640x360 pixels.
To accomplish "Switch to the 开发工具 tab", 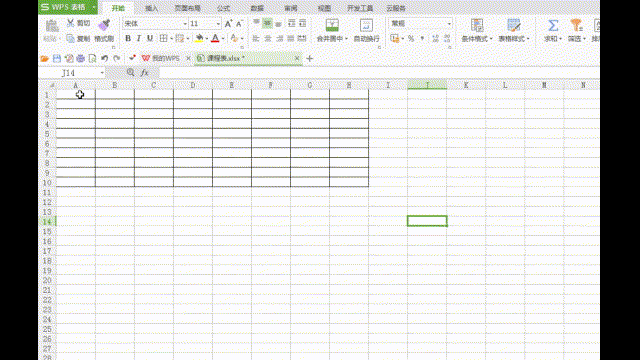I will pos(360,8).
